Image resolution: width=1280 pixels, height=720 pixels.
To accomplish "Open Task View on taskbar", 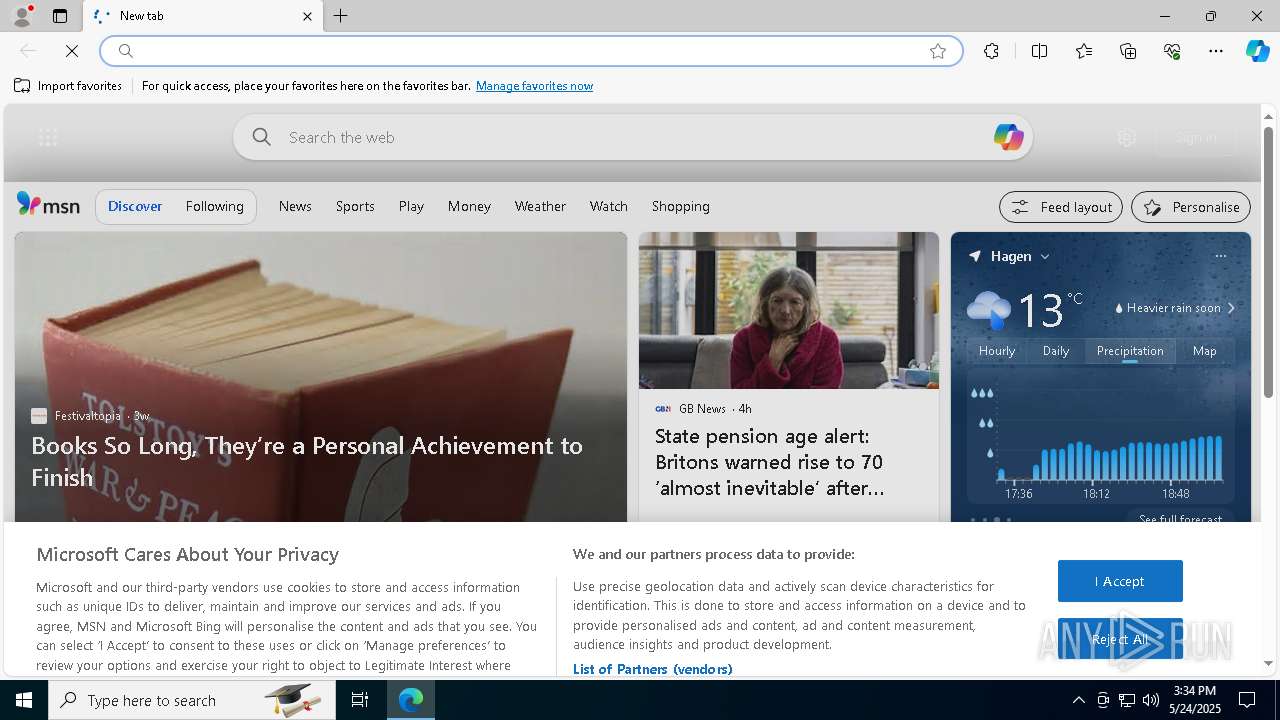I will [x=360, y=700].
